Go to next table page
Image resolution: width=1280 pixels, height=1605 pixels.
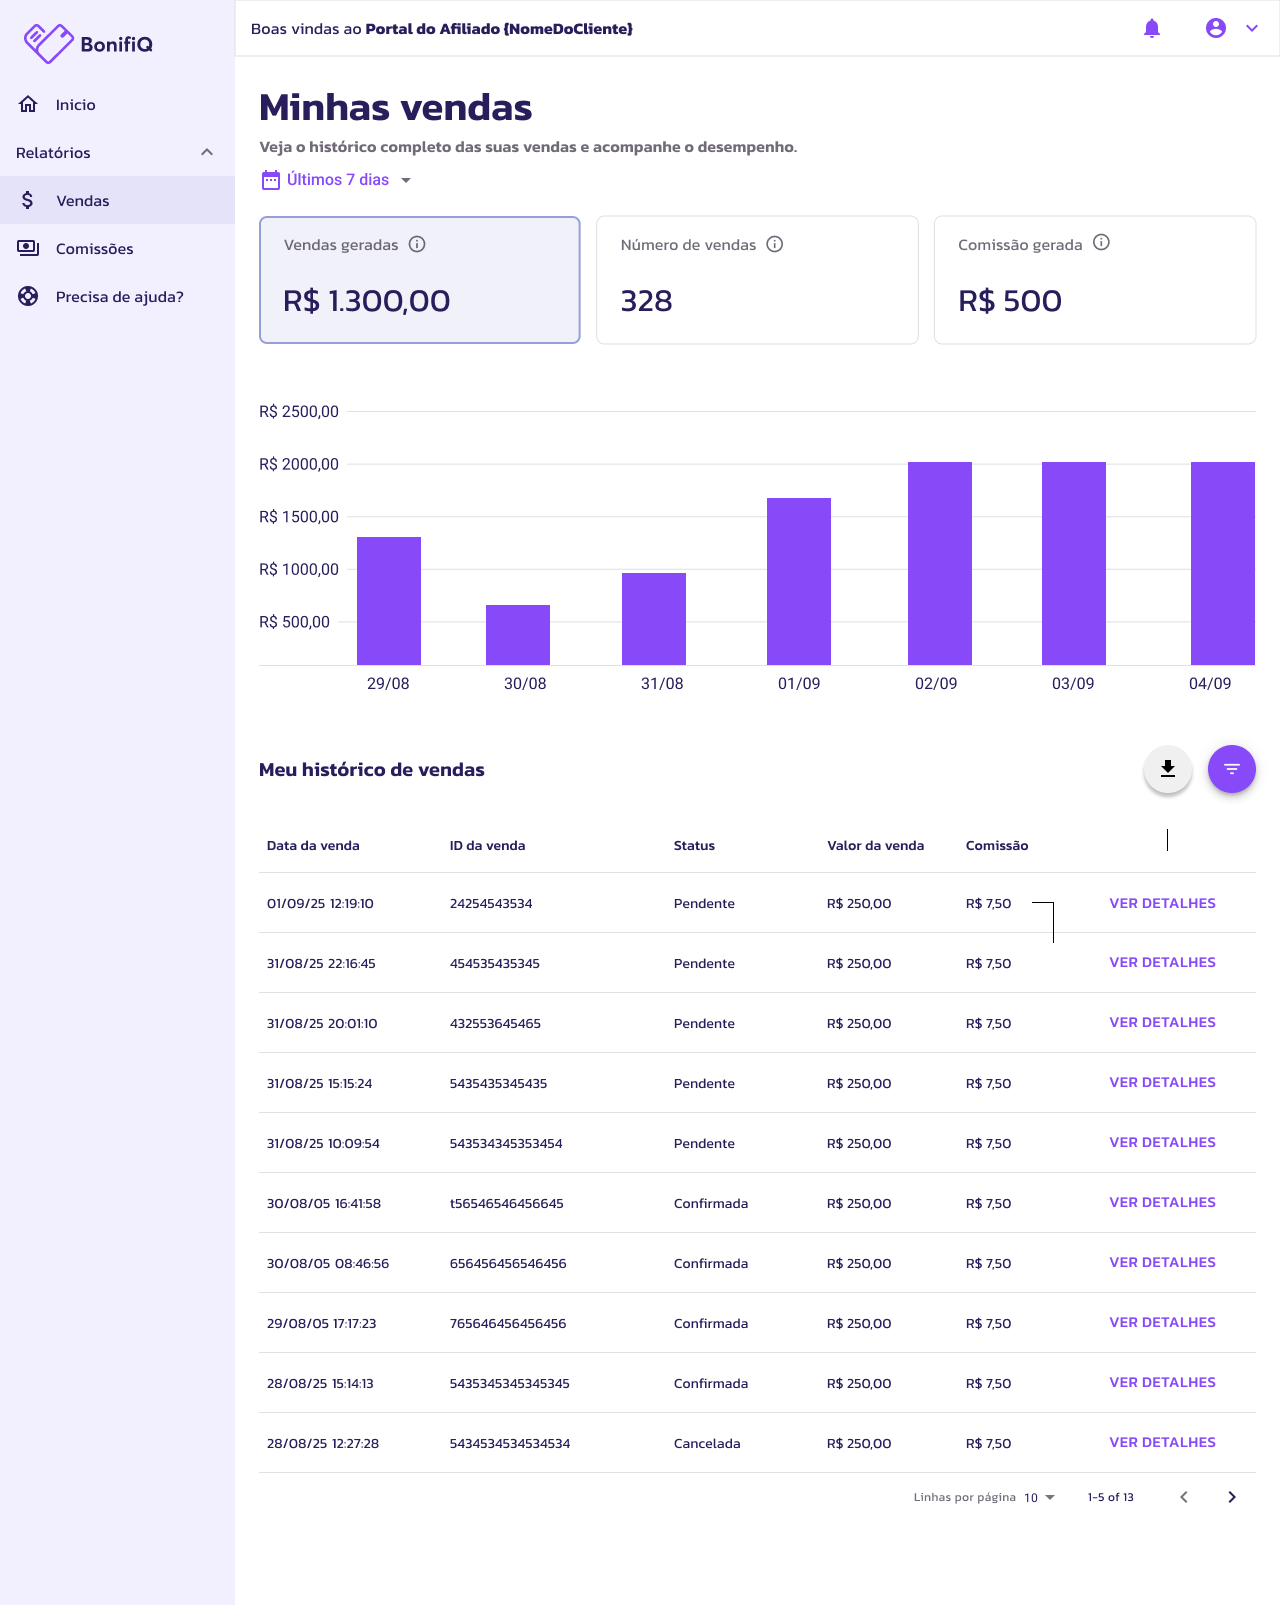click(x=1232, y=1497)
